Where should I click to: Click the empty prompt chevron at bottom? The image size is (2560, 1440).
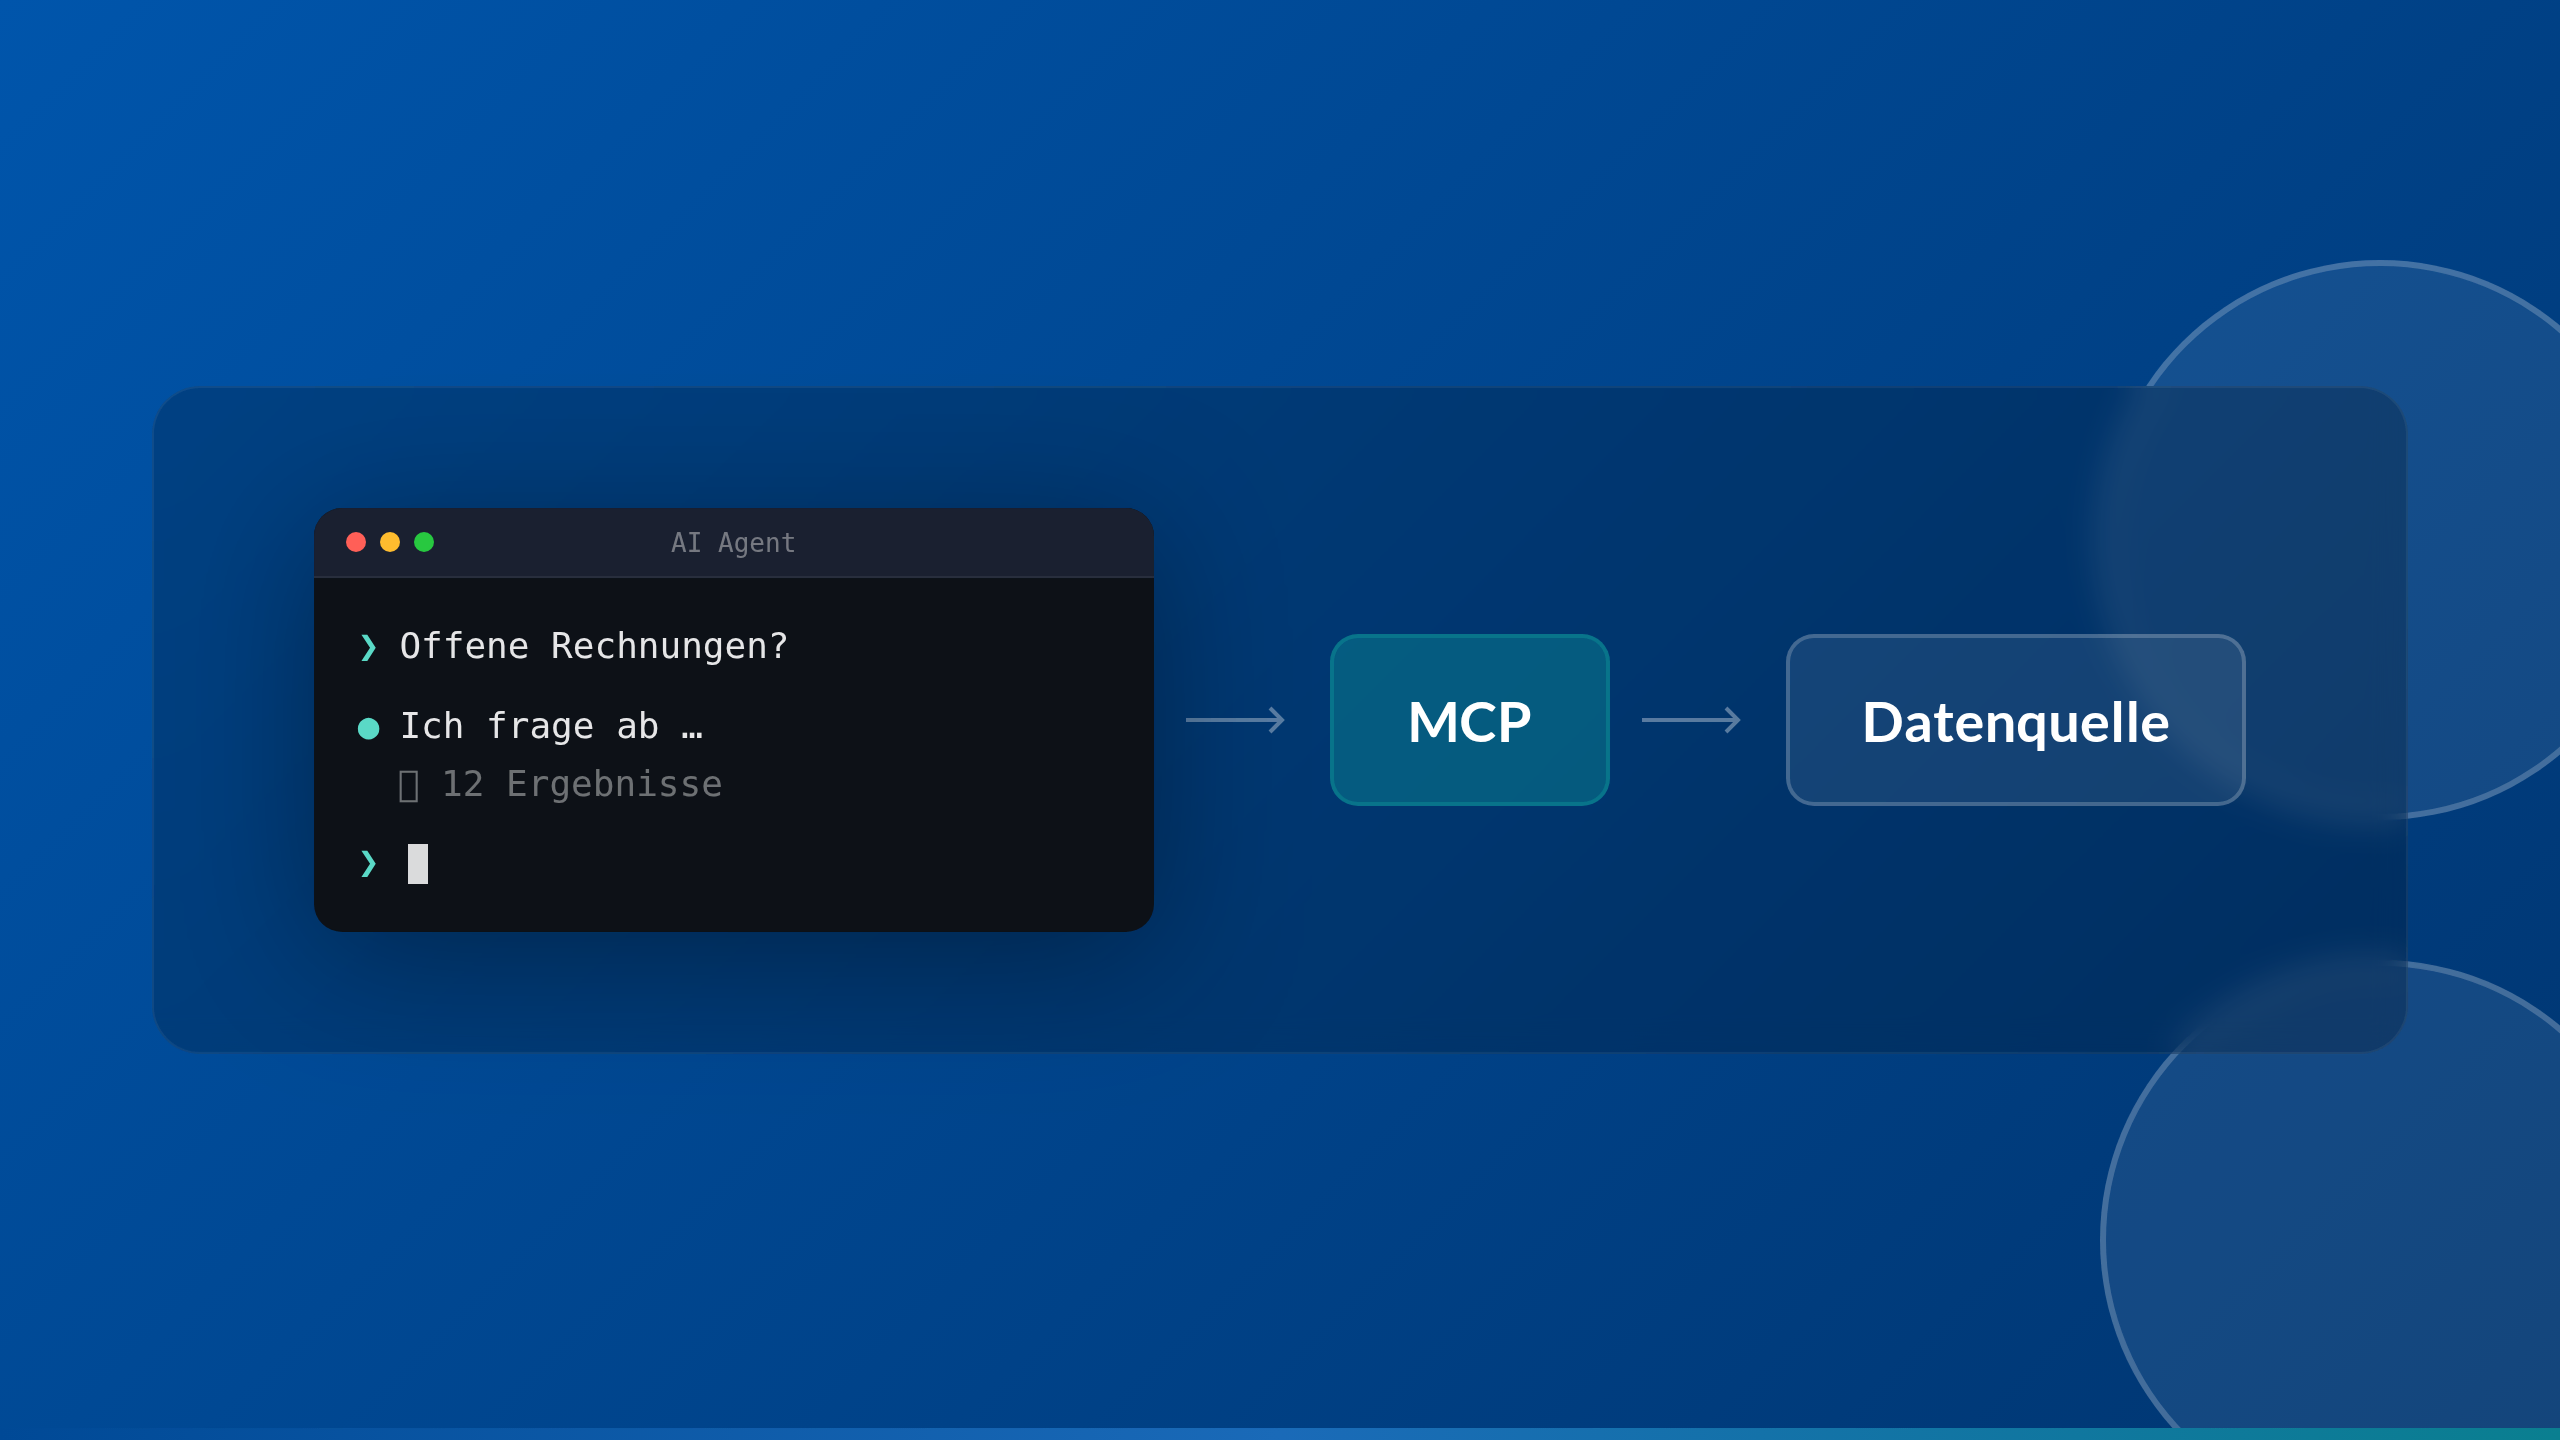(x=368, y=863)
